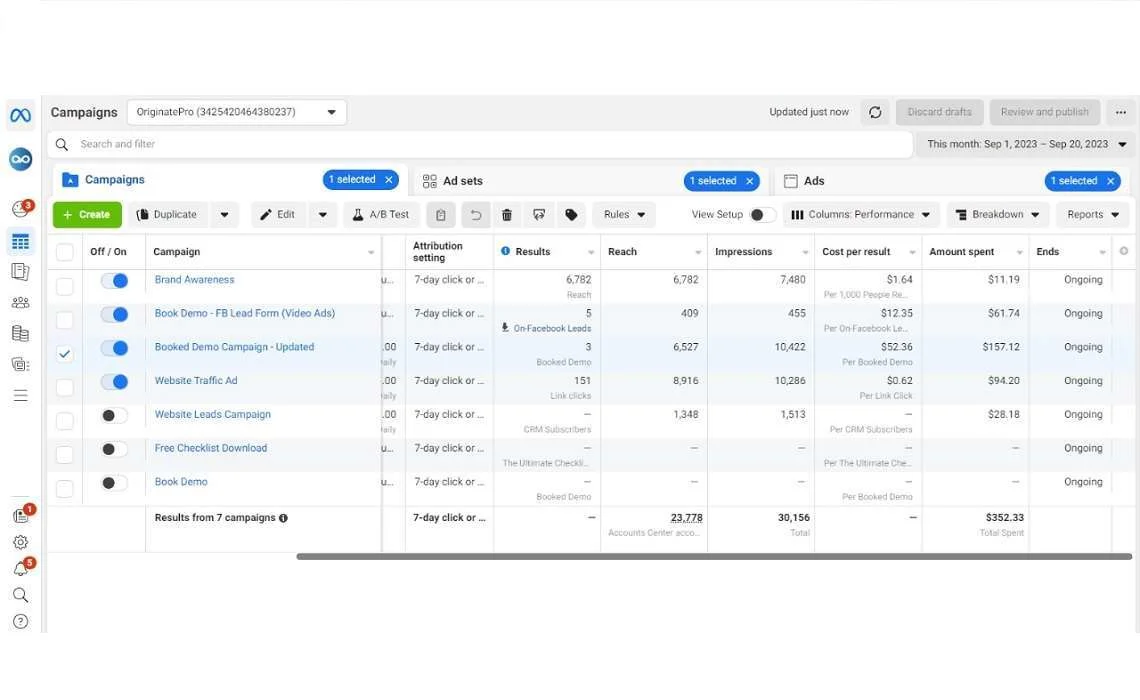Open the Meta logo home icon
The height and width of the screenshot is (700, 1140).
(x=20, y=116)
